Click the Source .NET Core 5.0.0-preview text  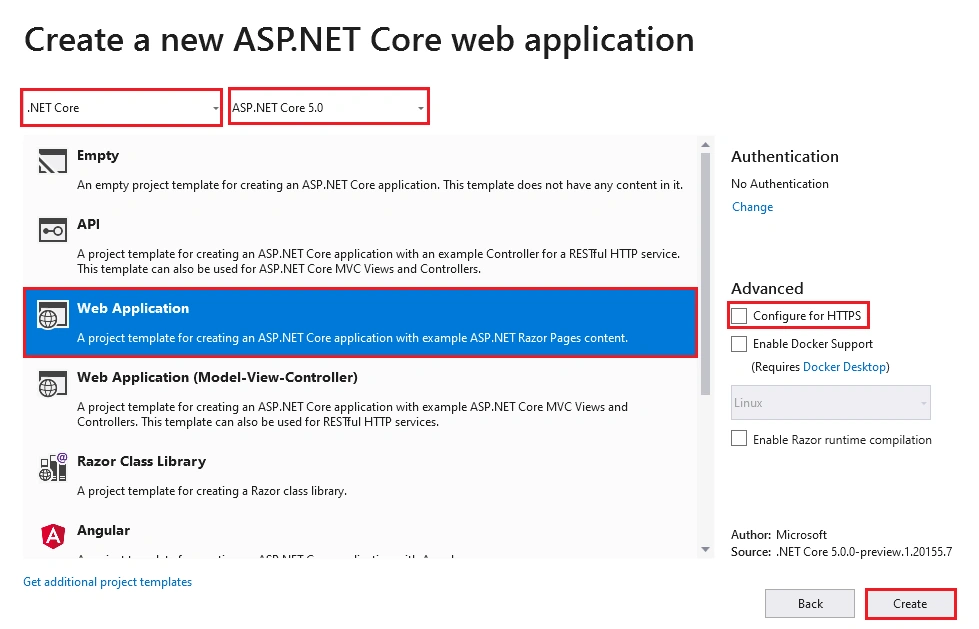[842, 552]
